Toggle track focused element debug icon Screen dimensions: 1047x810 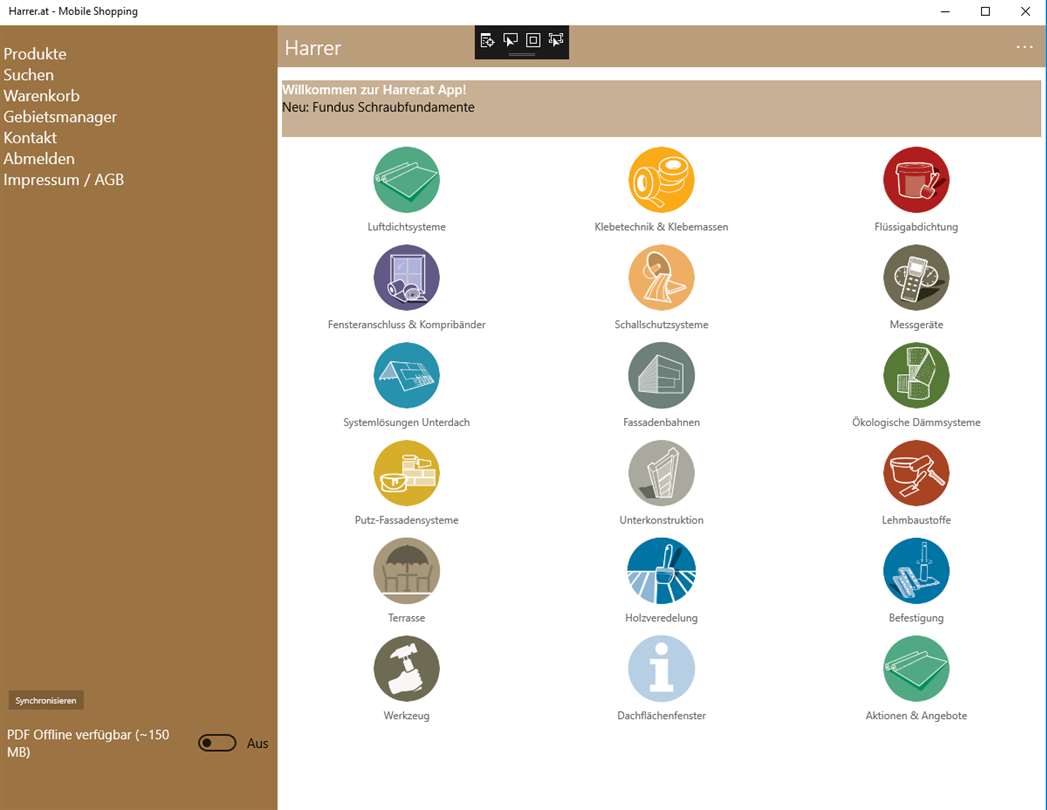(x=556, y=40)
